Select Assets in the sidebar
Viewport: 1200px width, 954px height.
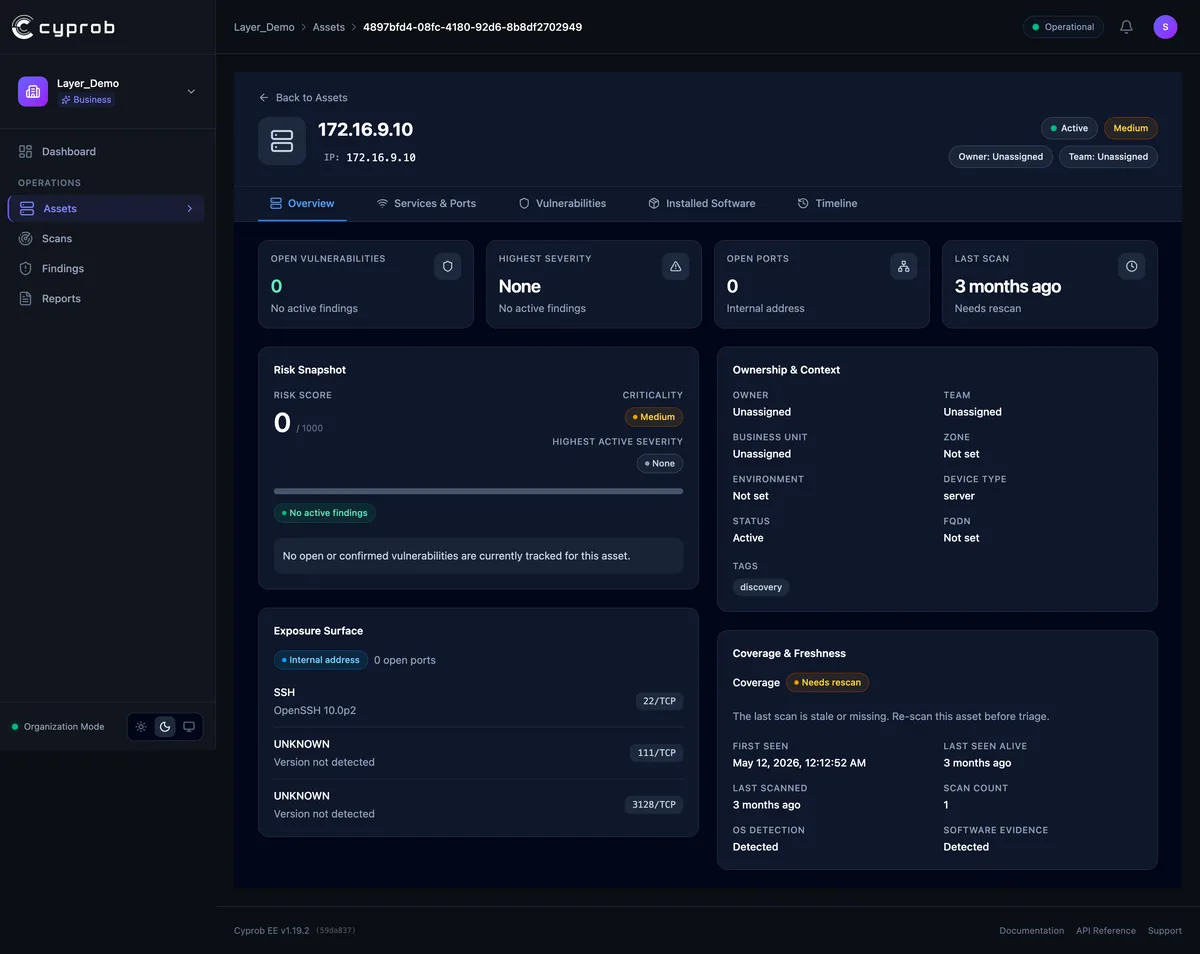coord(106,209)
